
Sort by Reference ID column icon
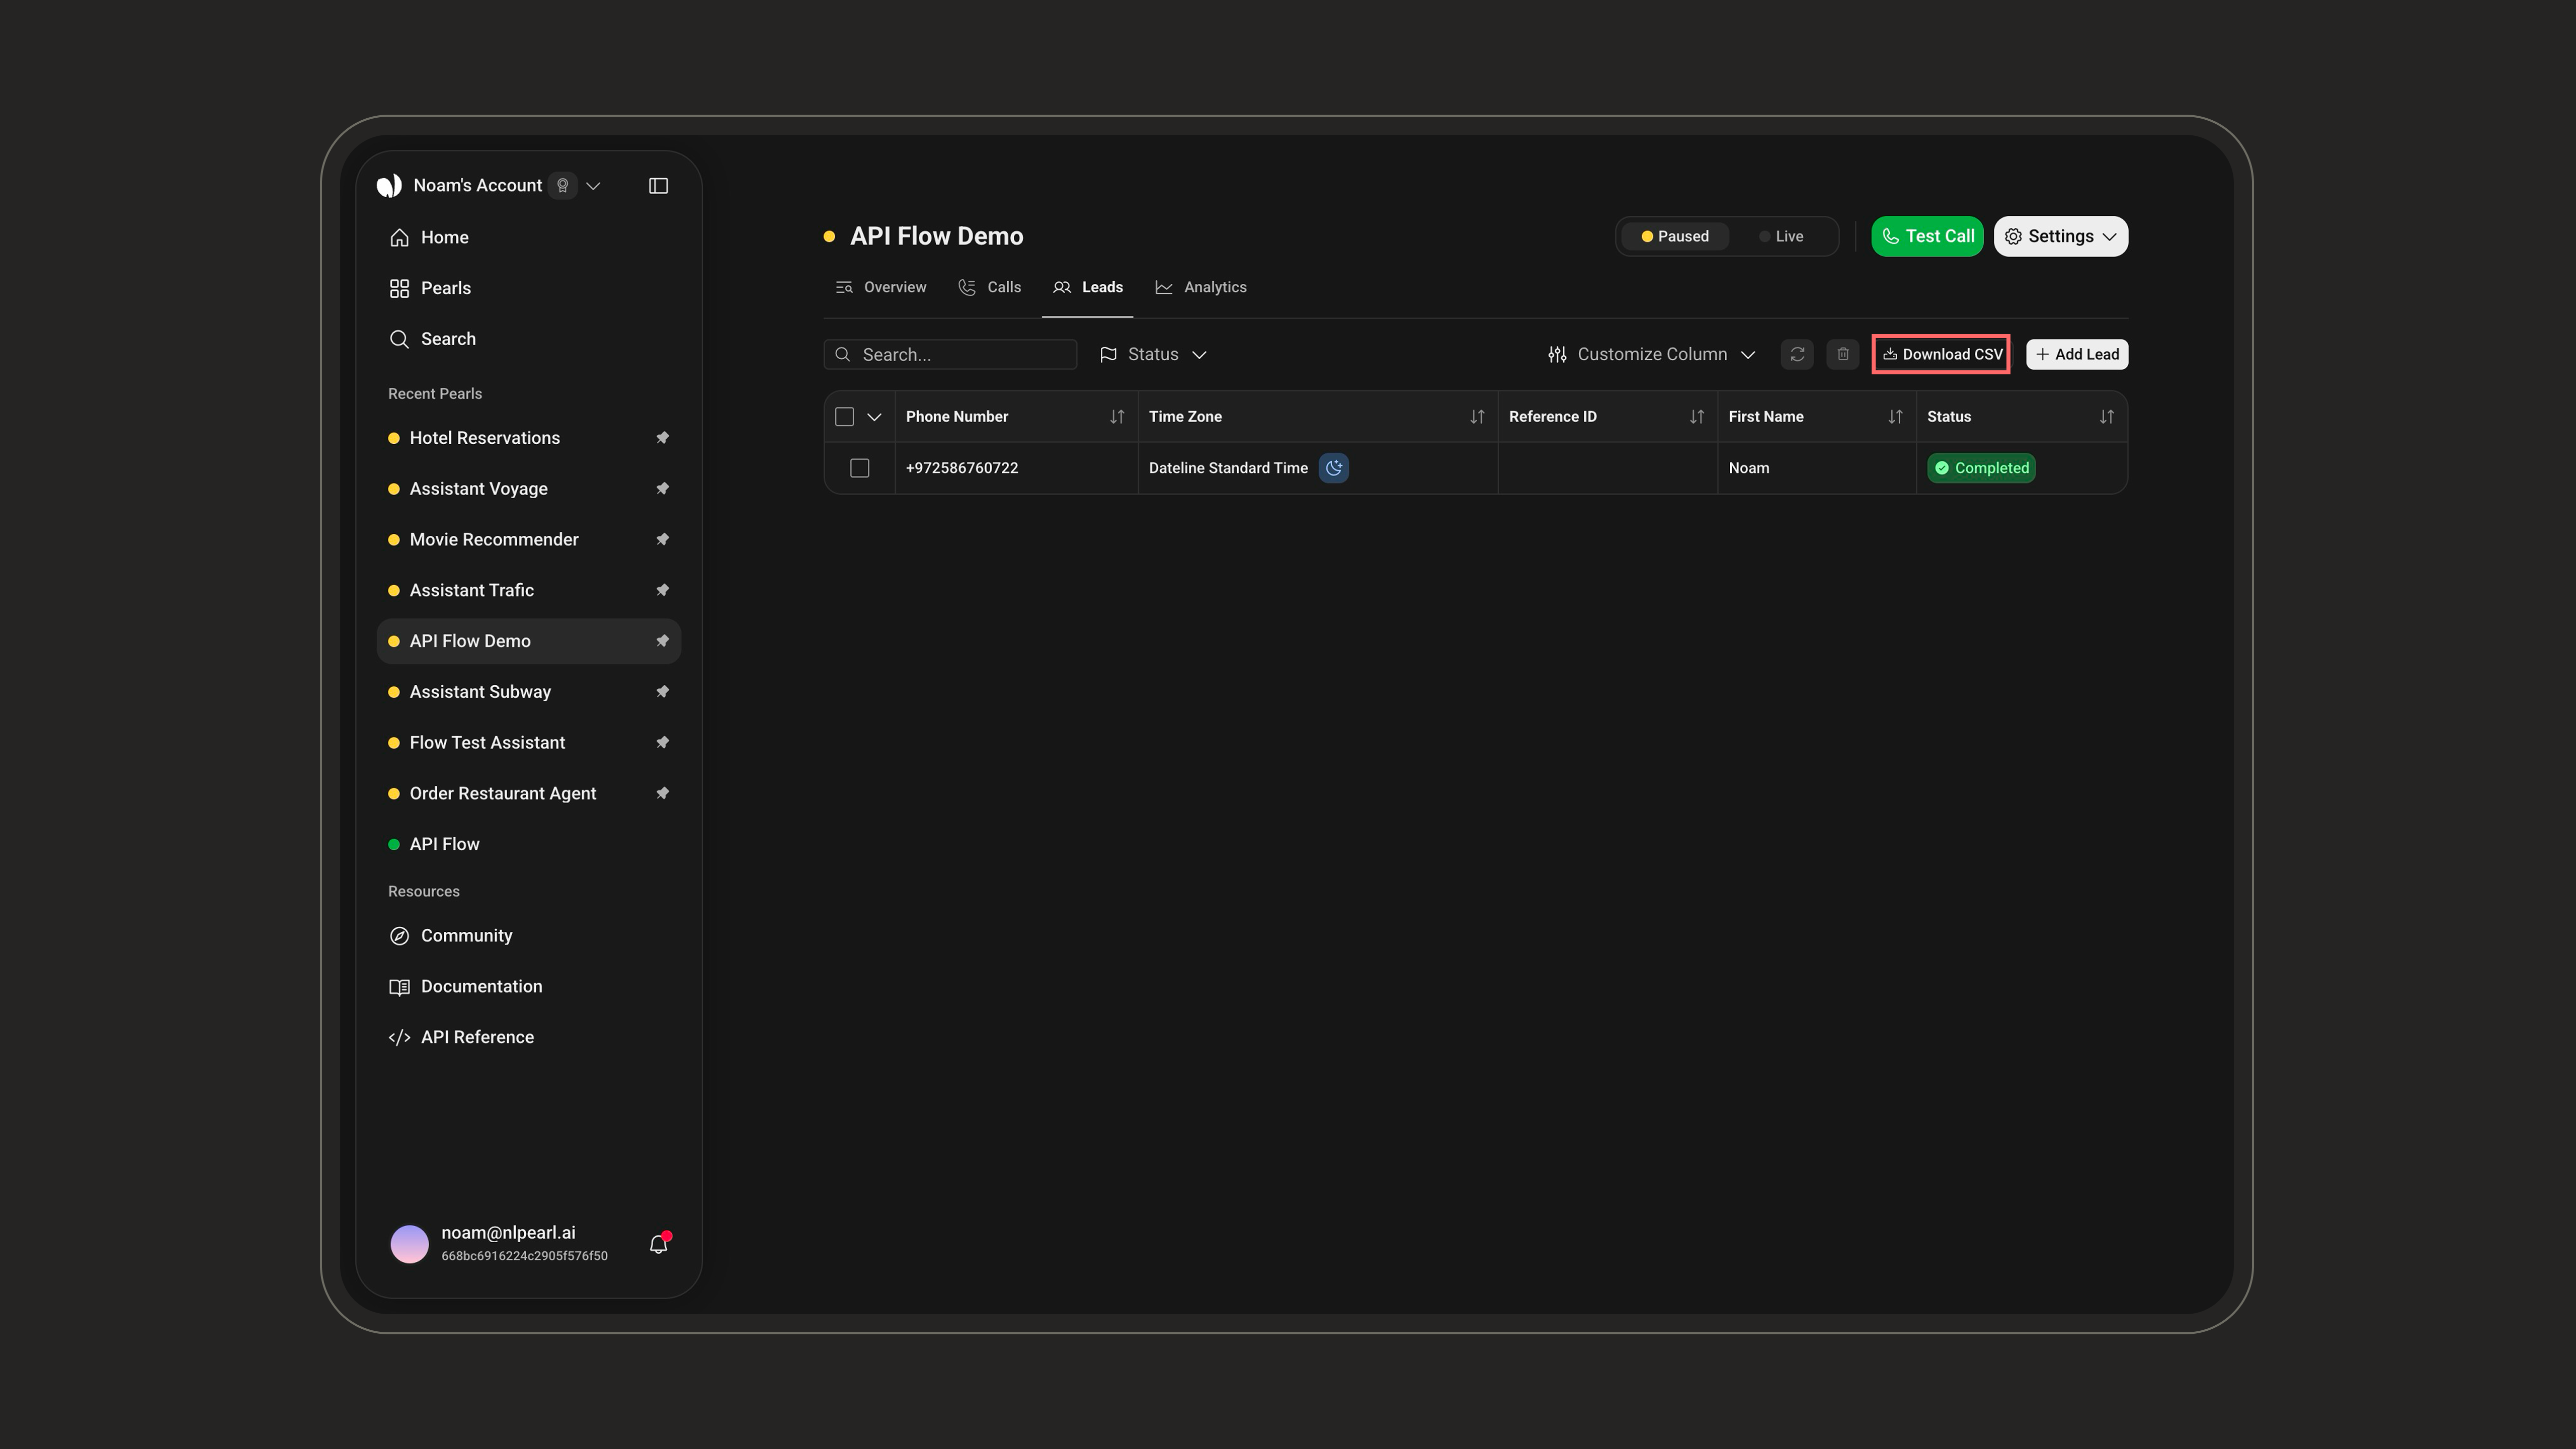pyautogui.click(x=1697, y=417)
